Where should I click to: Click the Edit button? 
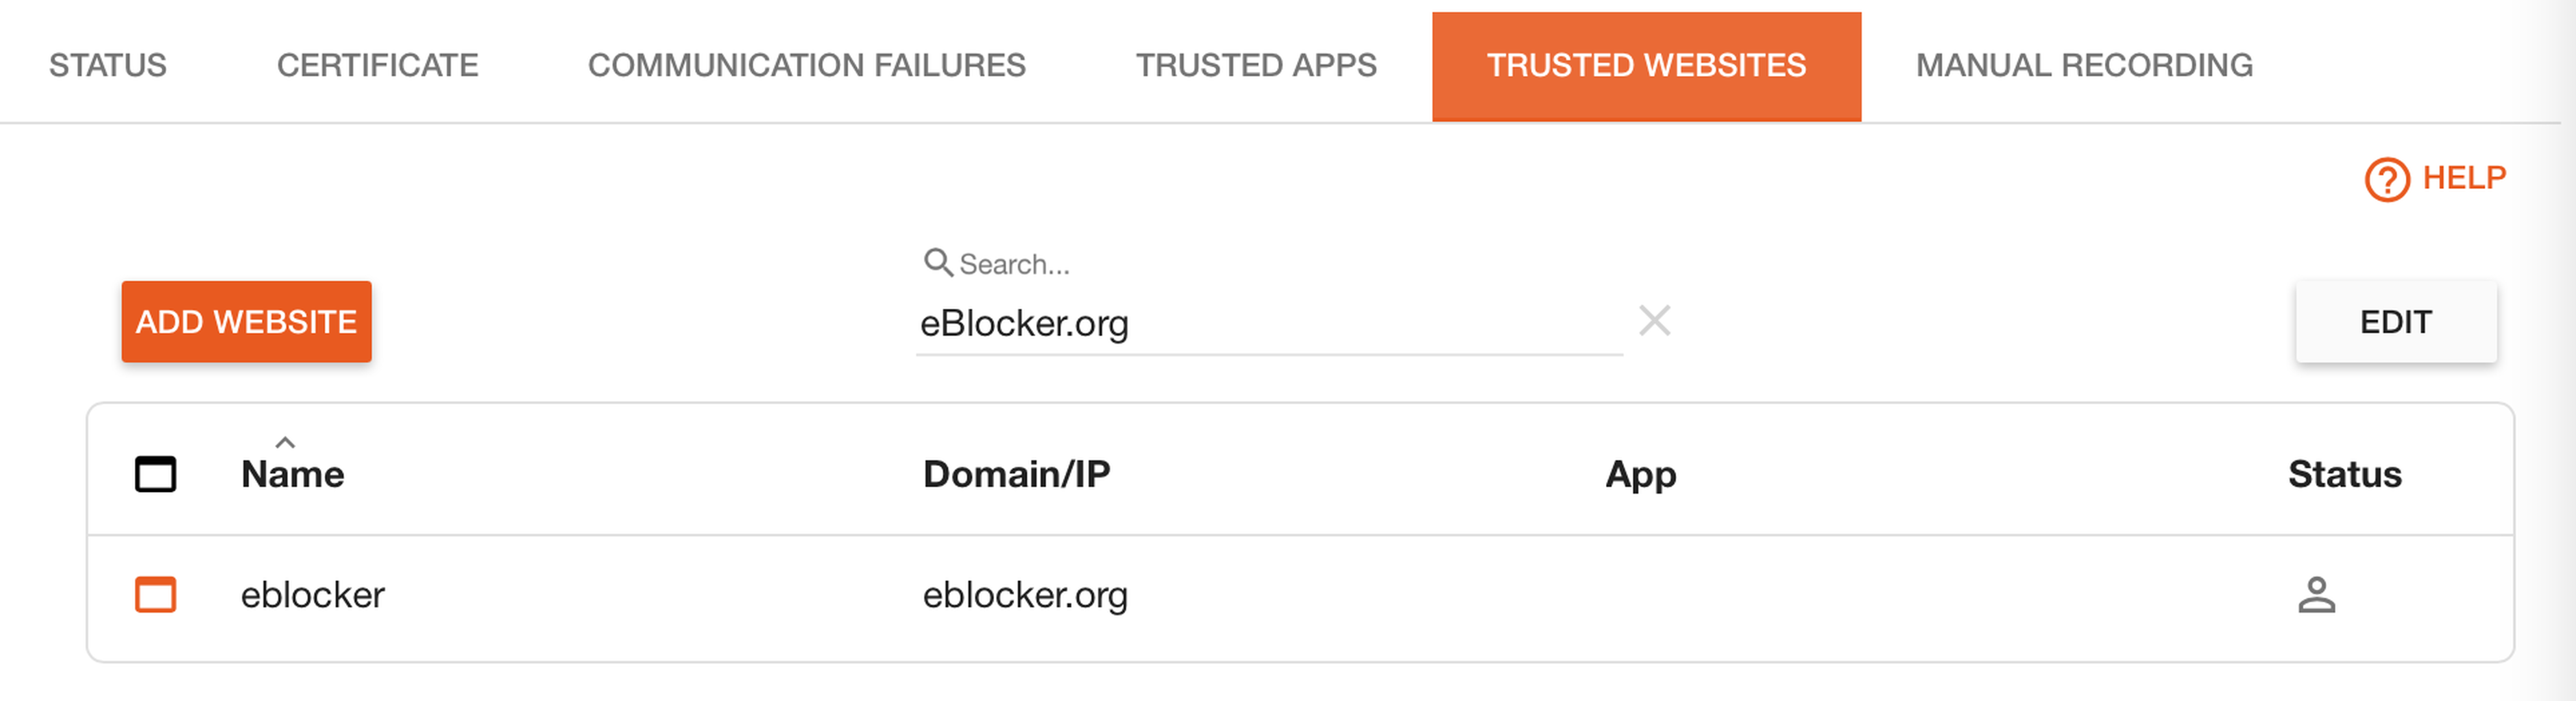(2395, 322)
